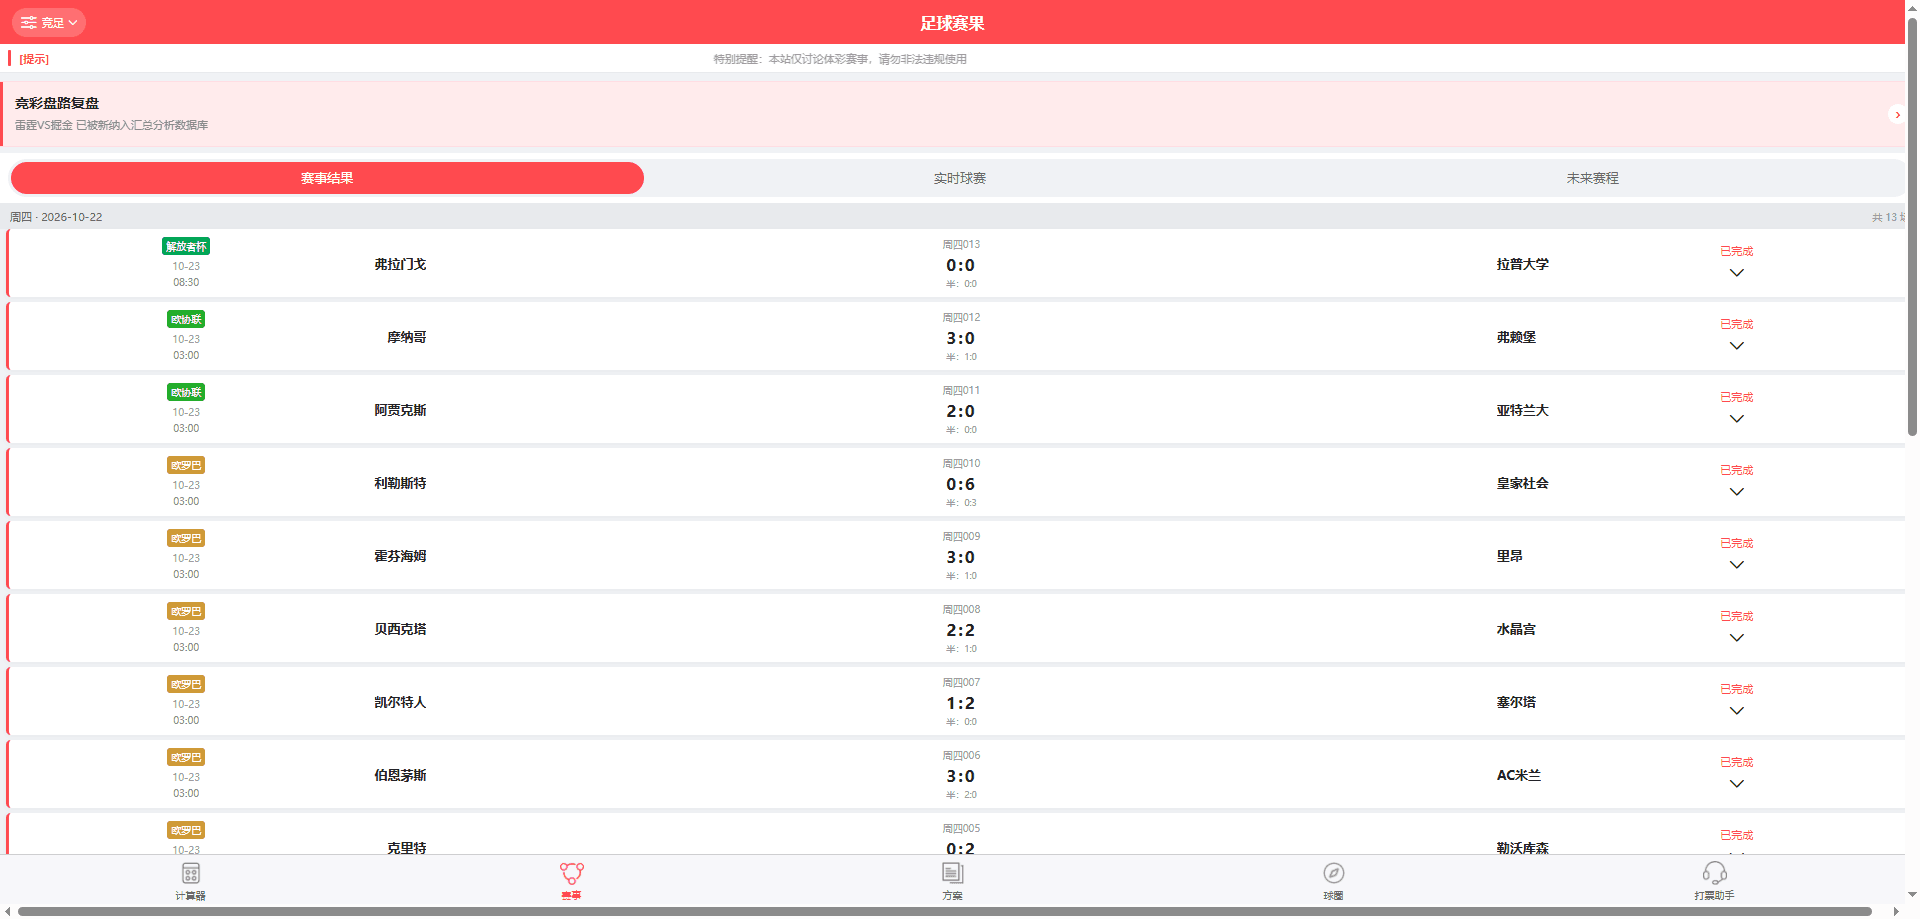Click team name 勒沃库森

click(1522, 848)
